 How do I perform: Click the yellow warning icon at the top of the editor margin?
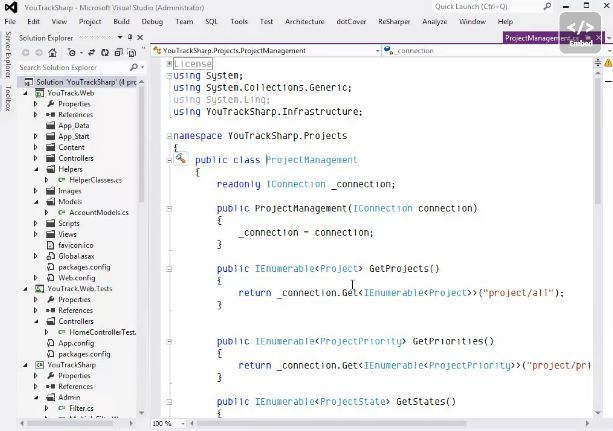click(x=608, y=63)
